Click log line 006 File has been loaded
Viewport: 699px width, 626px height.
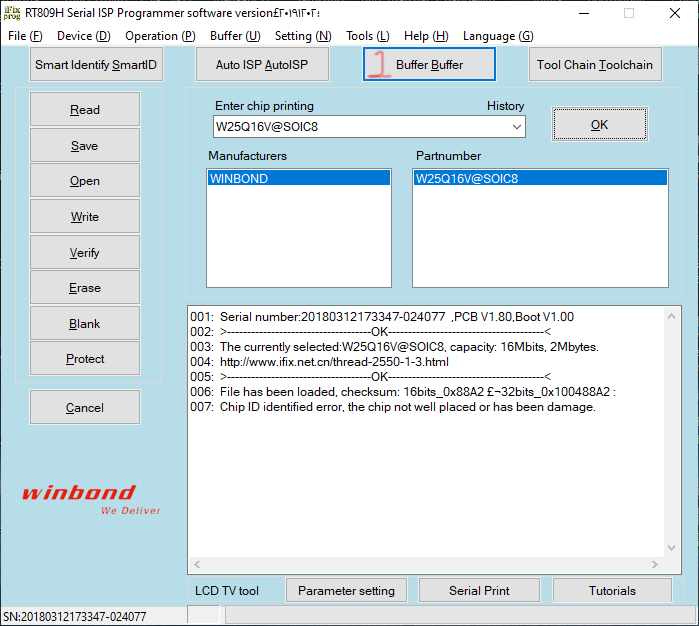click(403, 391)
